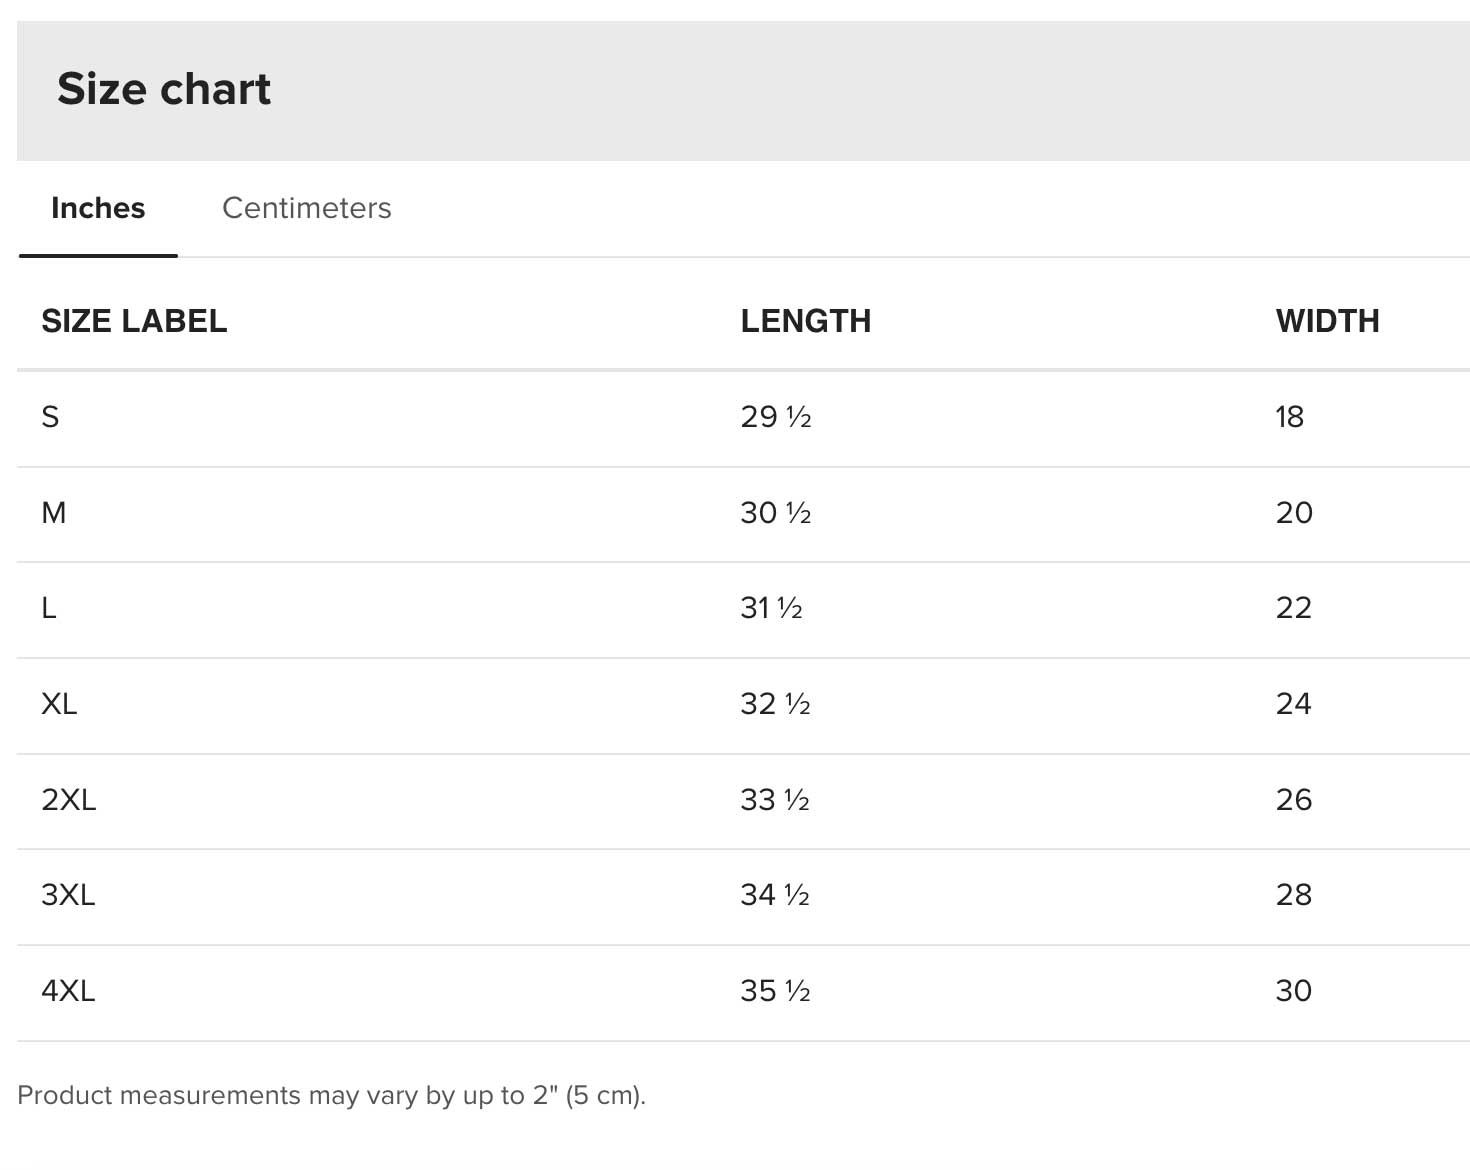Select the M size label row

54,513
